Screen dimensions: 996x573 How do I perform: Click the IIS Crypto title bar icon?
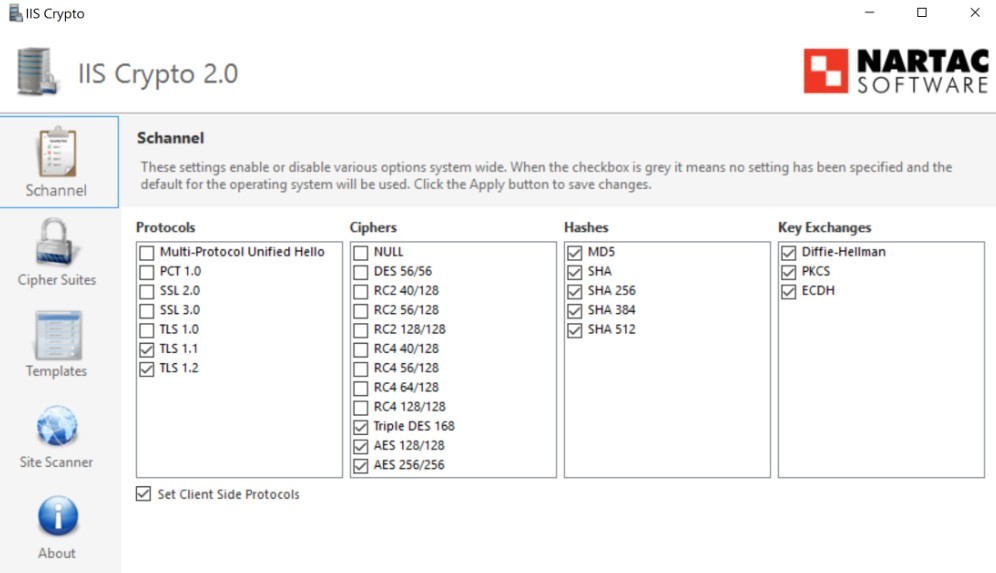click(15, 13)
